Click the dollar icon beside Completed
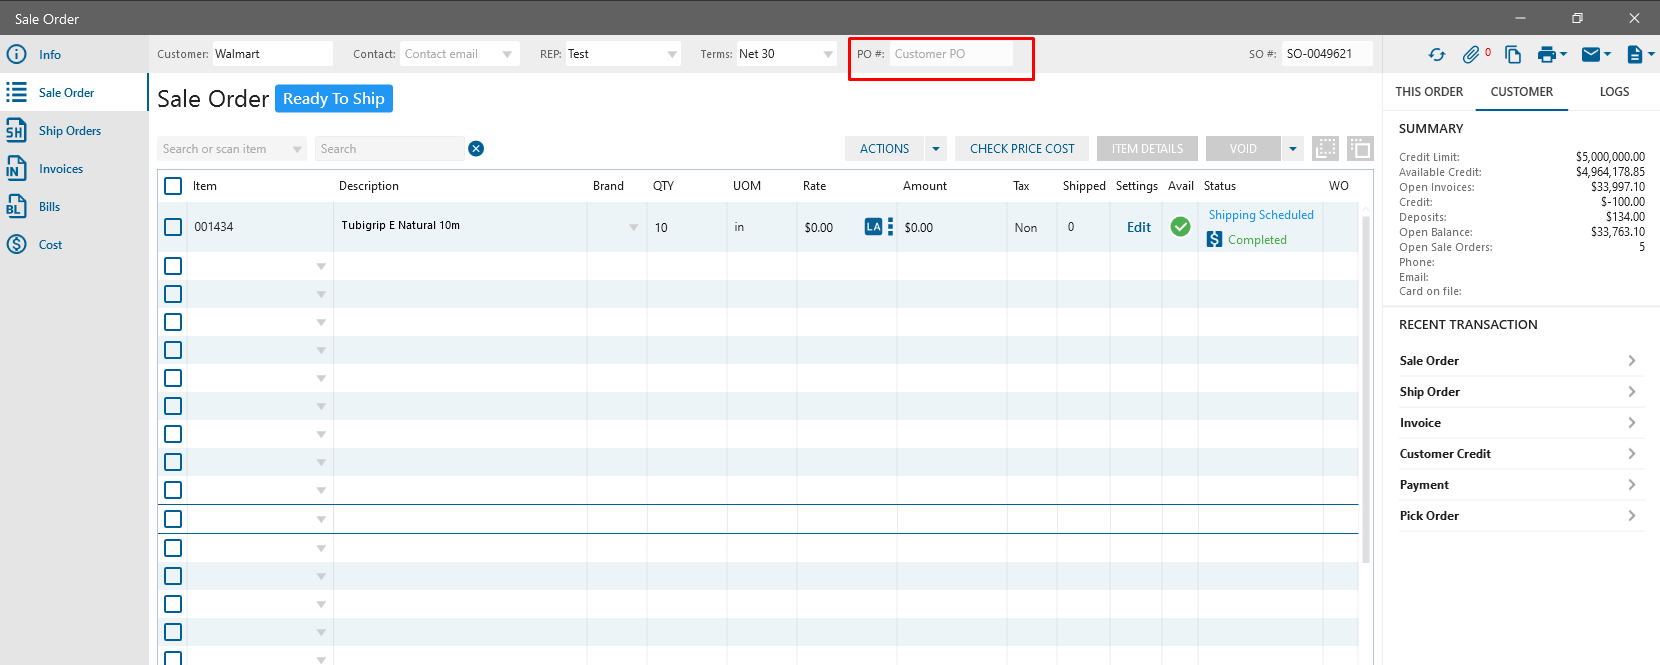This screenshot has width=1660, height=665. (x=1214, y=240)
